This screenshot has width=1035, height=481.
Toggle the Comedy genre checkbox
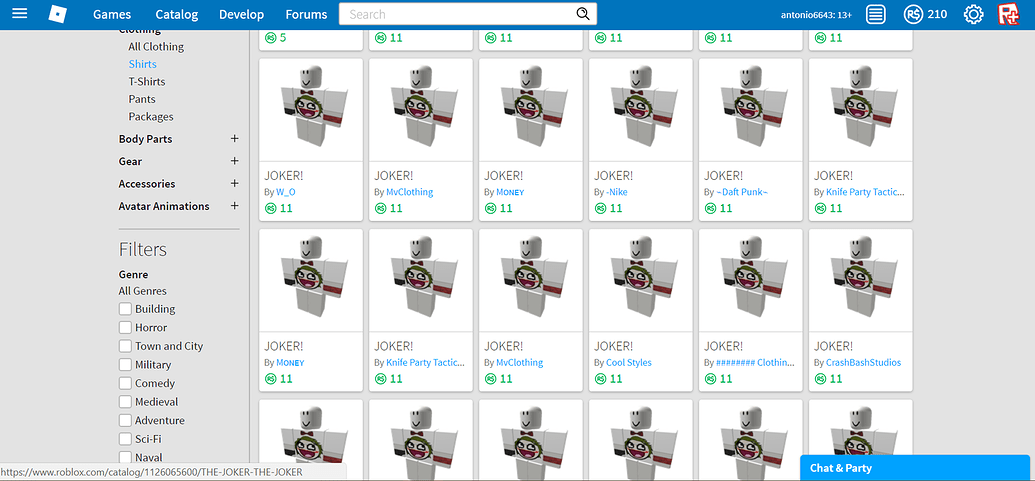click(x=125, y=383)
